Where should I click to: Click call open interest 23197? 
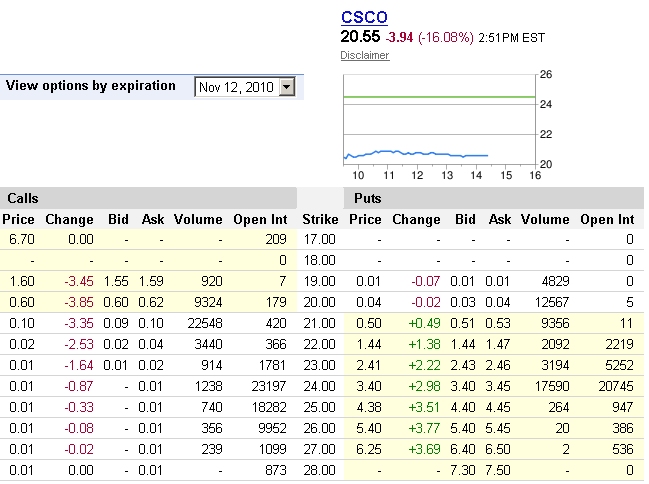click(x=269, y=386)
